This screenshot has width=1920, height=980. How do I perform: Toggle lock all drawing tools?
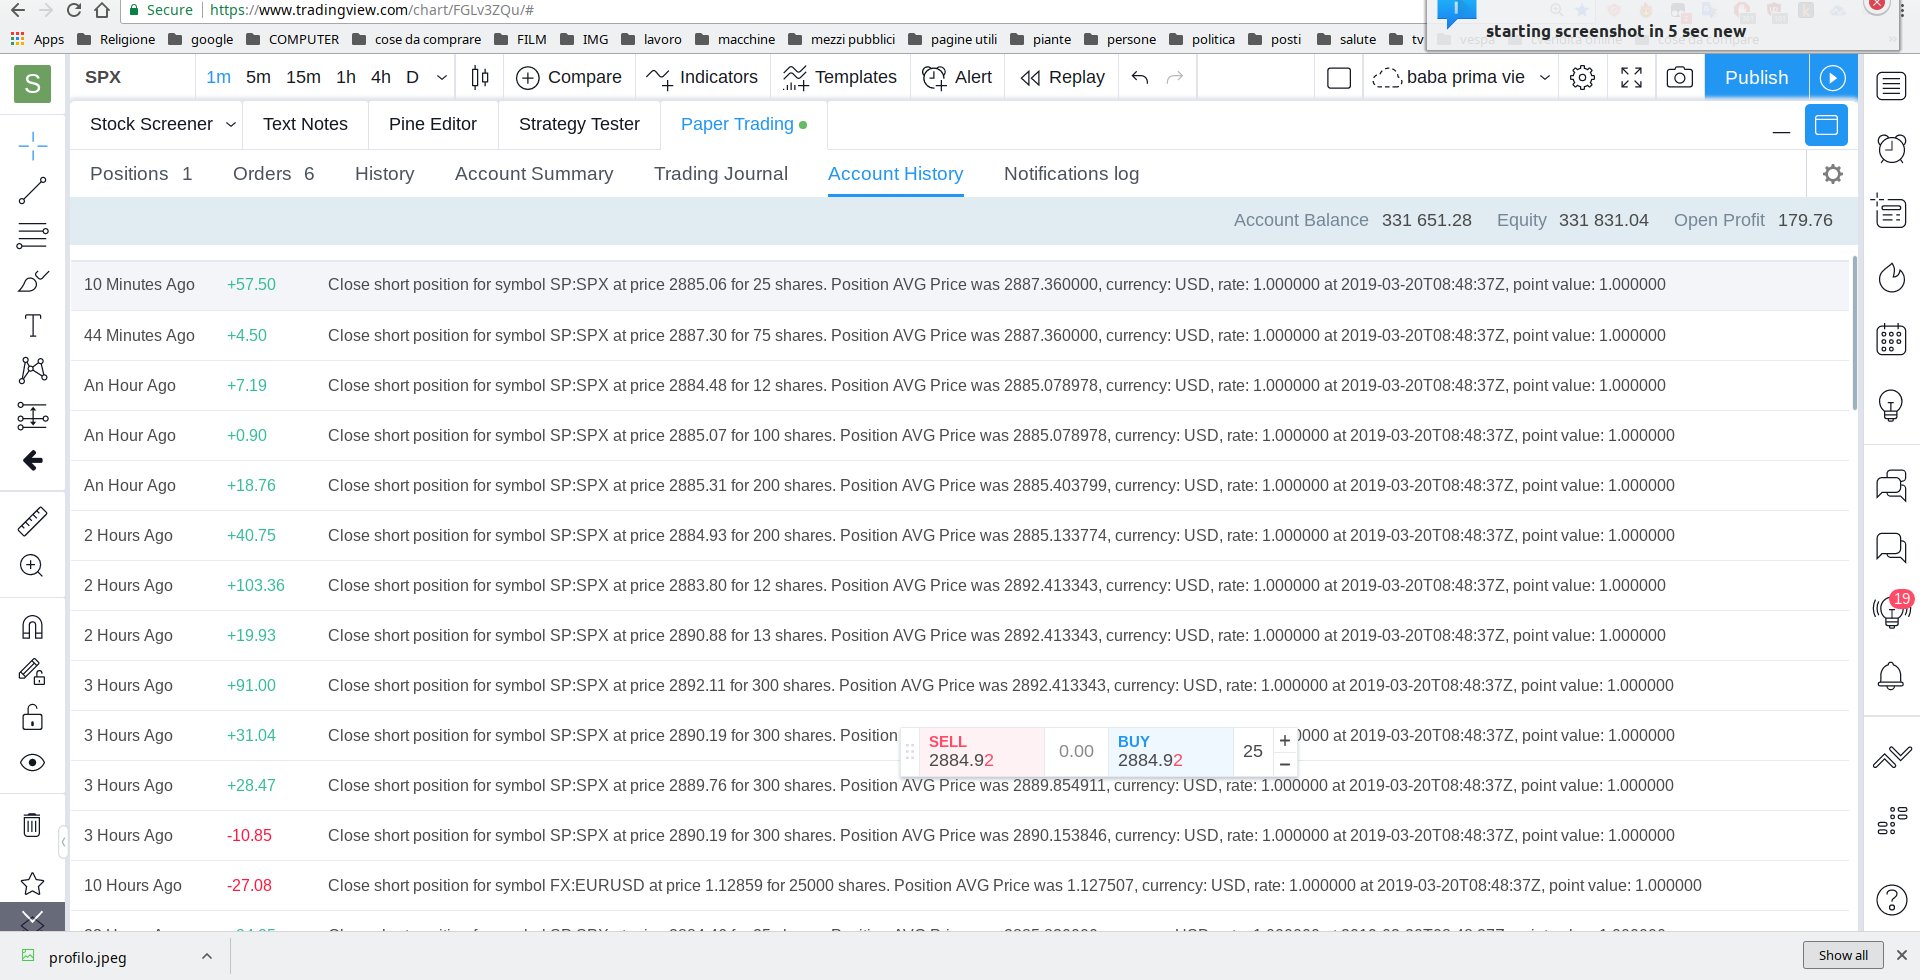32,717
